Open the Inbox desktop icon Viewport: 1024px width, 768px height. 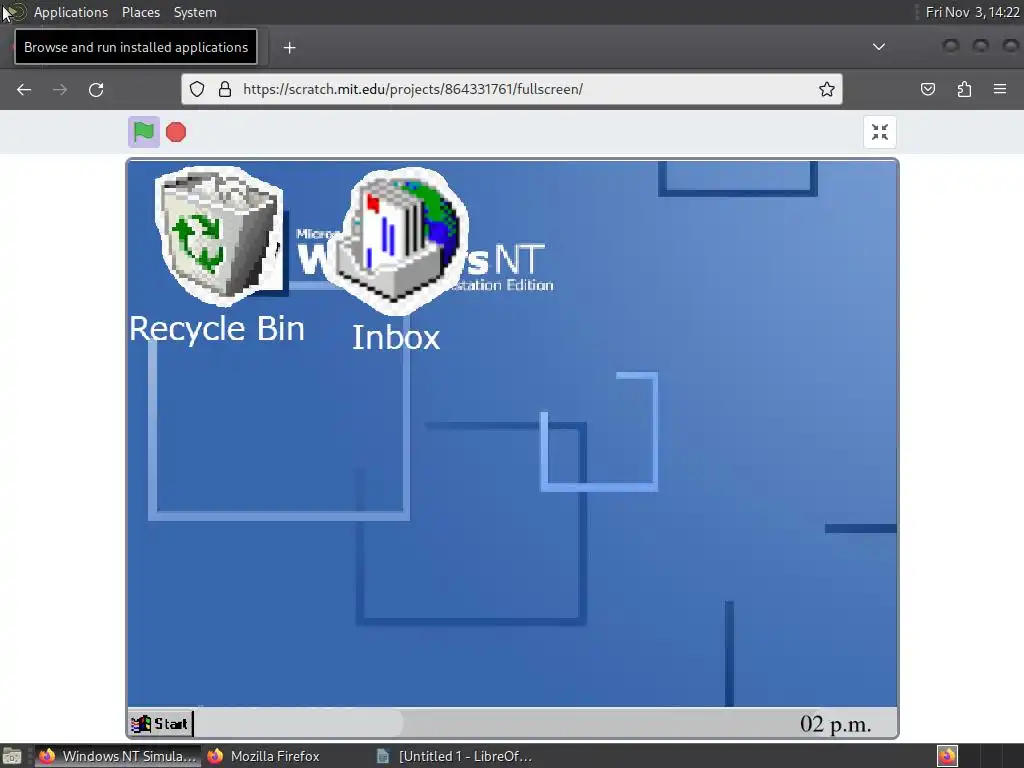click(x=397, y=240)
